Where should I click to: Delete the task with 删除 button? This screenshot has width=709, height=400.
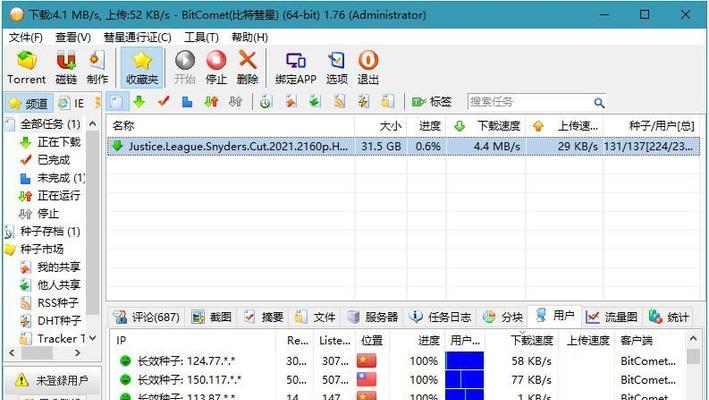tap(247, 68)
